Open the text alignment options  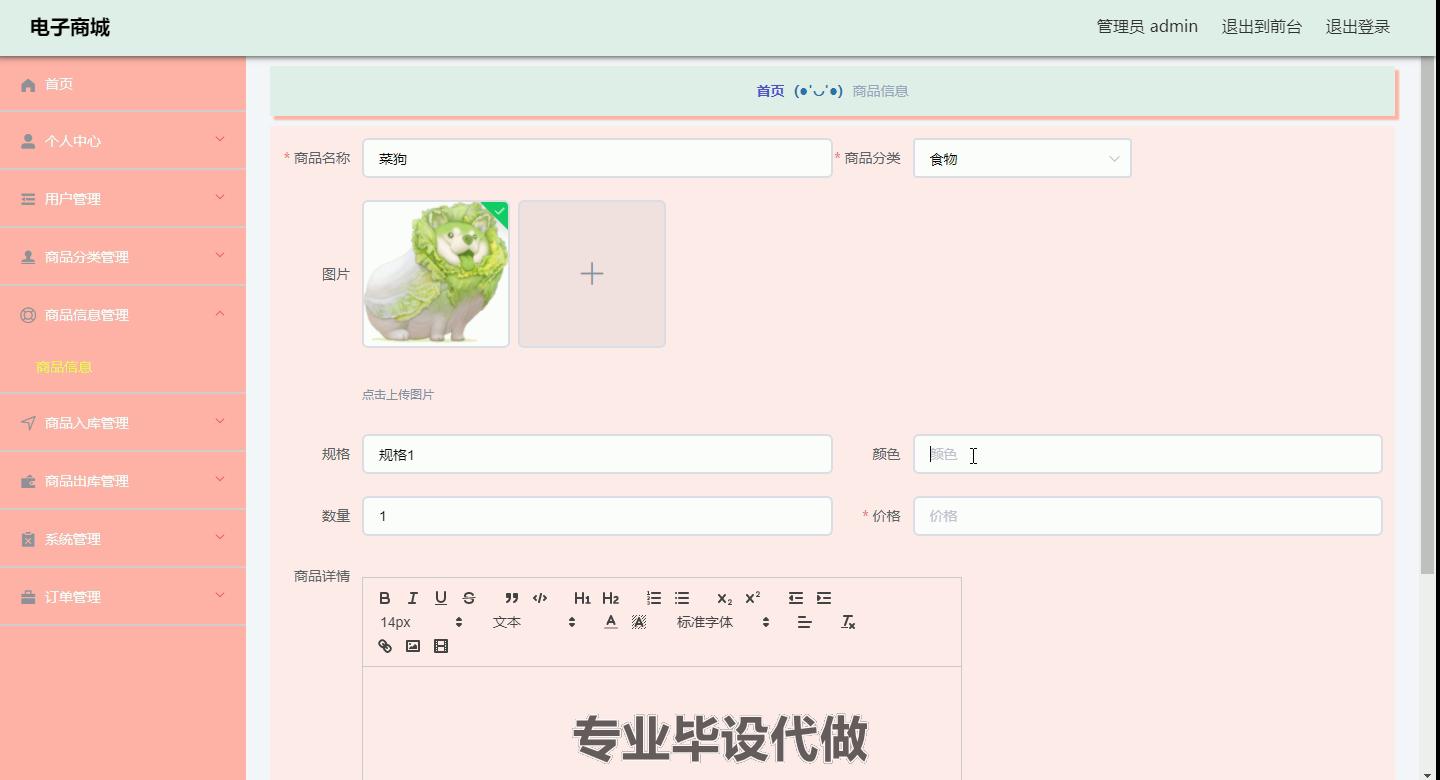point(805,622)
